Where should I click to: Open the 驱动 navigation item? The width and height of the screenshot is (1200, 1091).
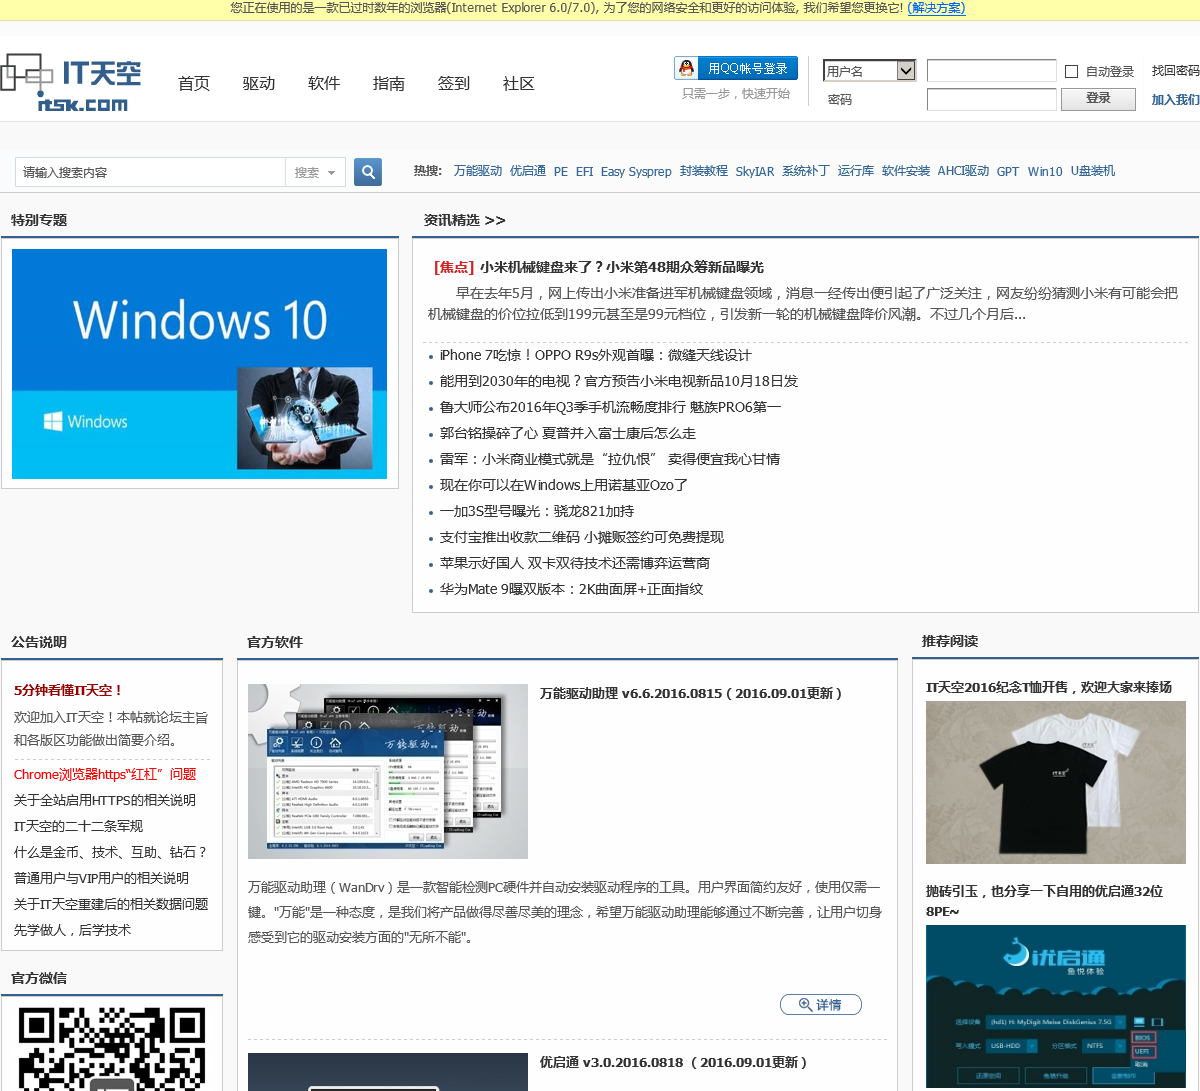click(x=259, y=84)
